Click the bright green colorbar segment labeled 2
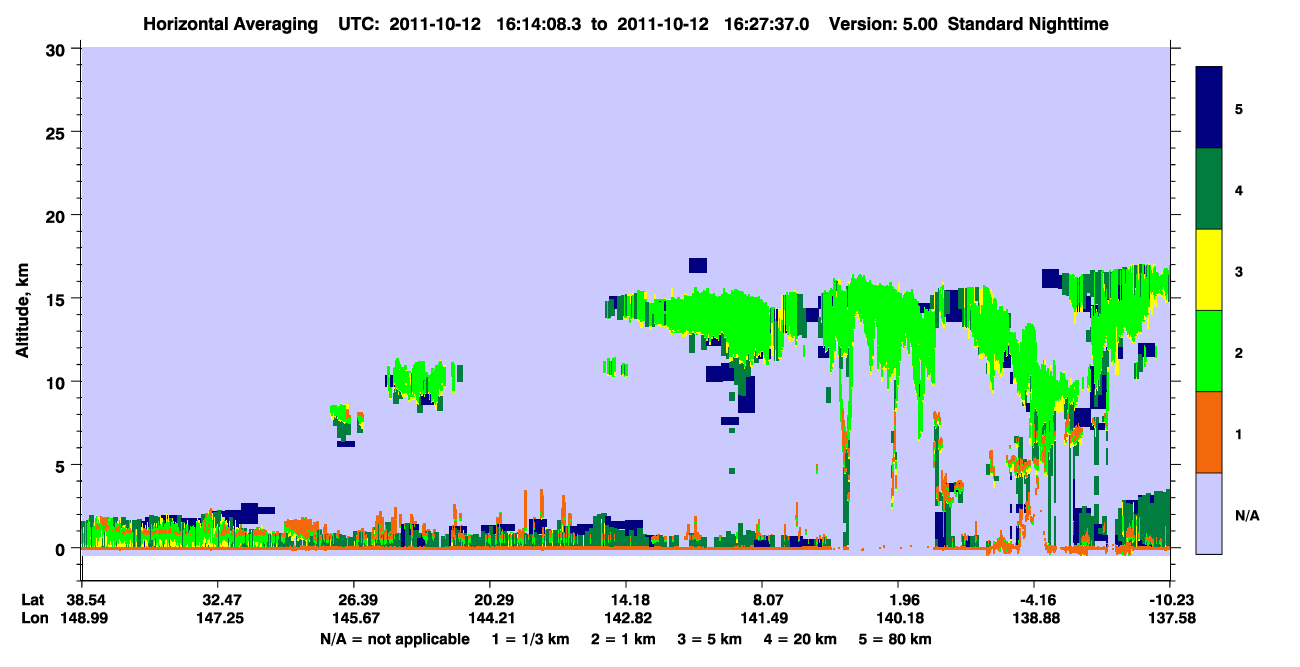The height and width of the screenshot is (667, 1300). [x=1209, y=351]
